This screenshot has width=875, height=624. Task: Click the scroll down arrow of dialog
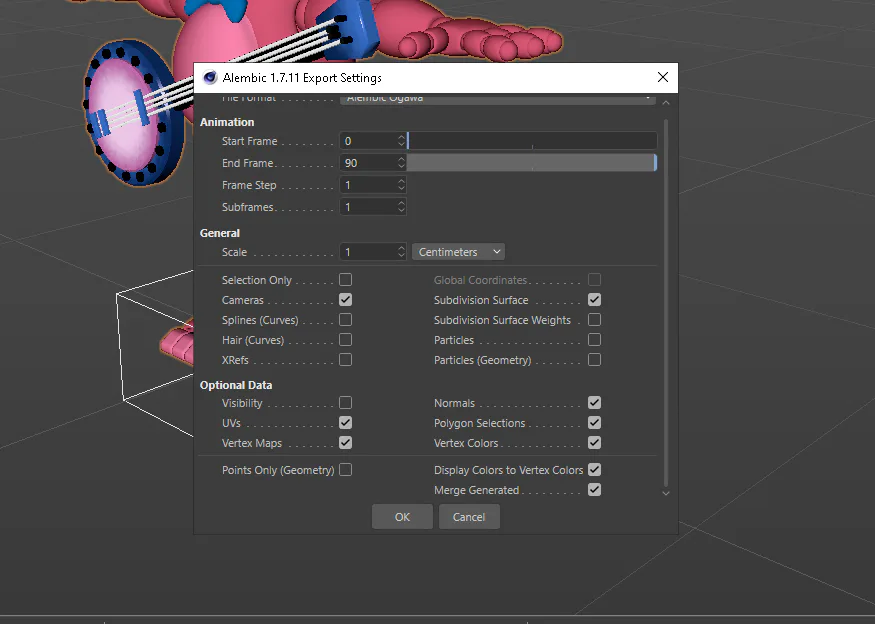coord(666,493)
